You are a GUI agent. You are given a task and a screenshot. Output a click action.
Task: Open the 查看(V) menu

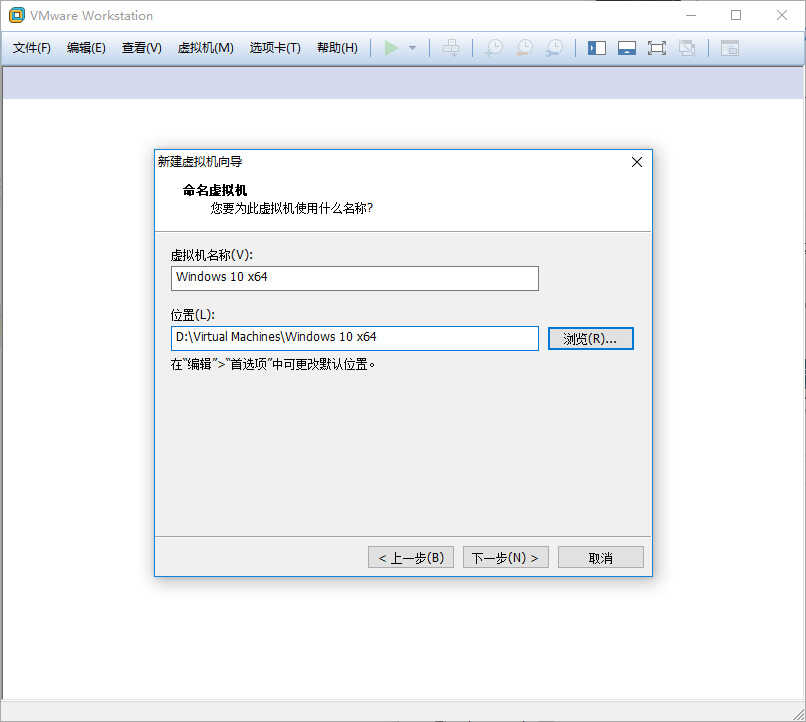click(x=141, y=48)
